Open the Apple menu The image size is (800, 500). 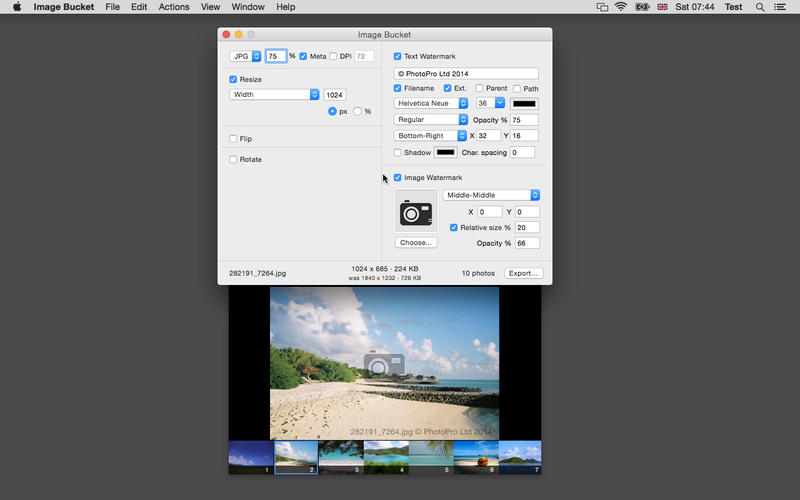[17, 7]
